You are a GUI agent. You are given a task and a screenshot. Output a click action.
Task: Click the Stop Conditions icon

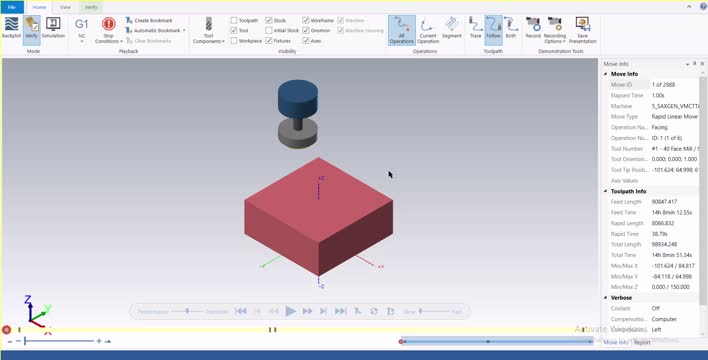click(108, 30)
